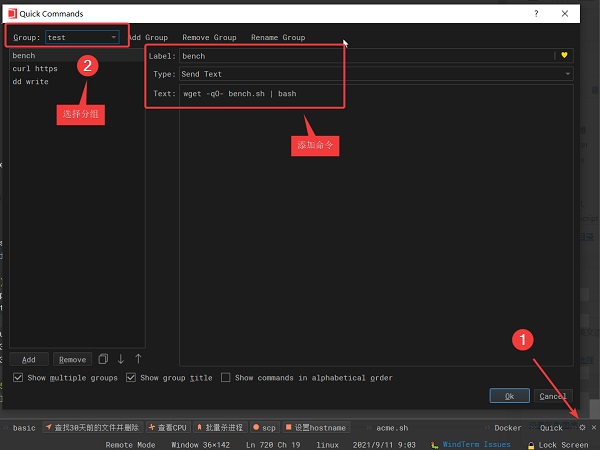Click the yellow heart favorite icon
Viewport: 600px width, 450px height.
point(564,56)
